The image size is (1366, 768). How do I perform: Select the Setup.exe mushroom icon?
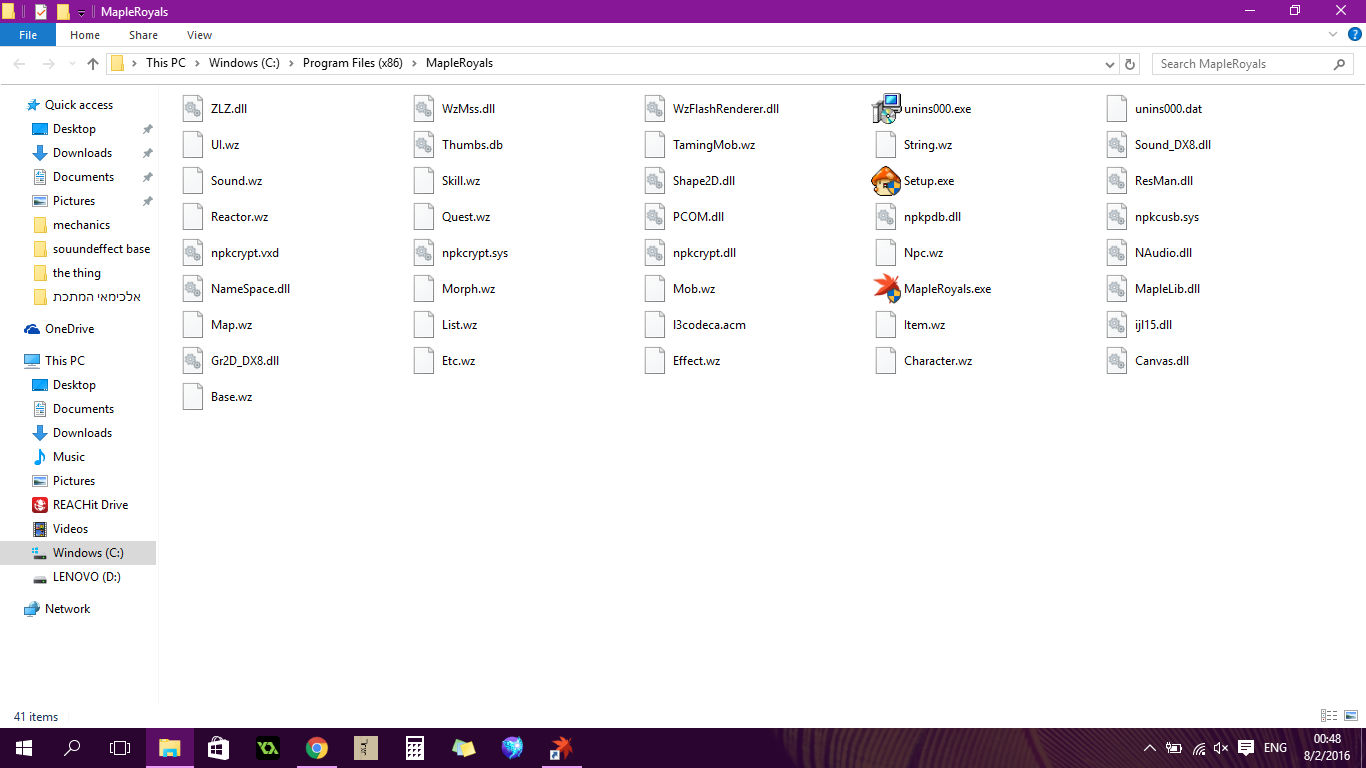(886, 181)
